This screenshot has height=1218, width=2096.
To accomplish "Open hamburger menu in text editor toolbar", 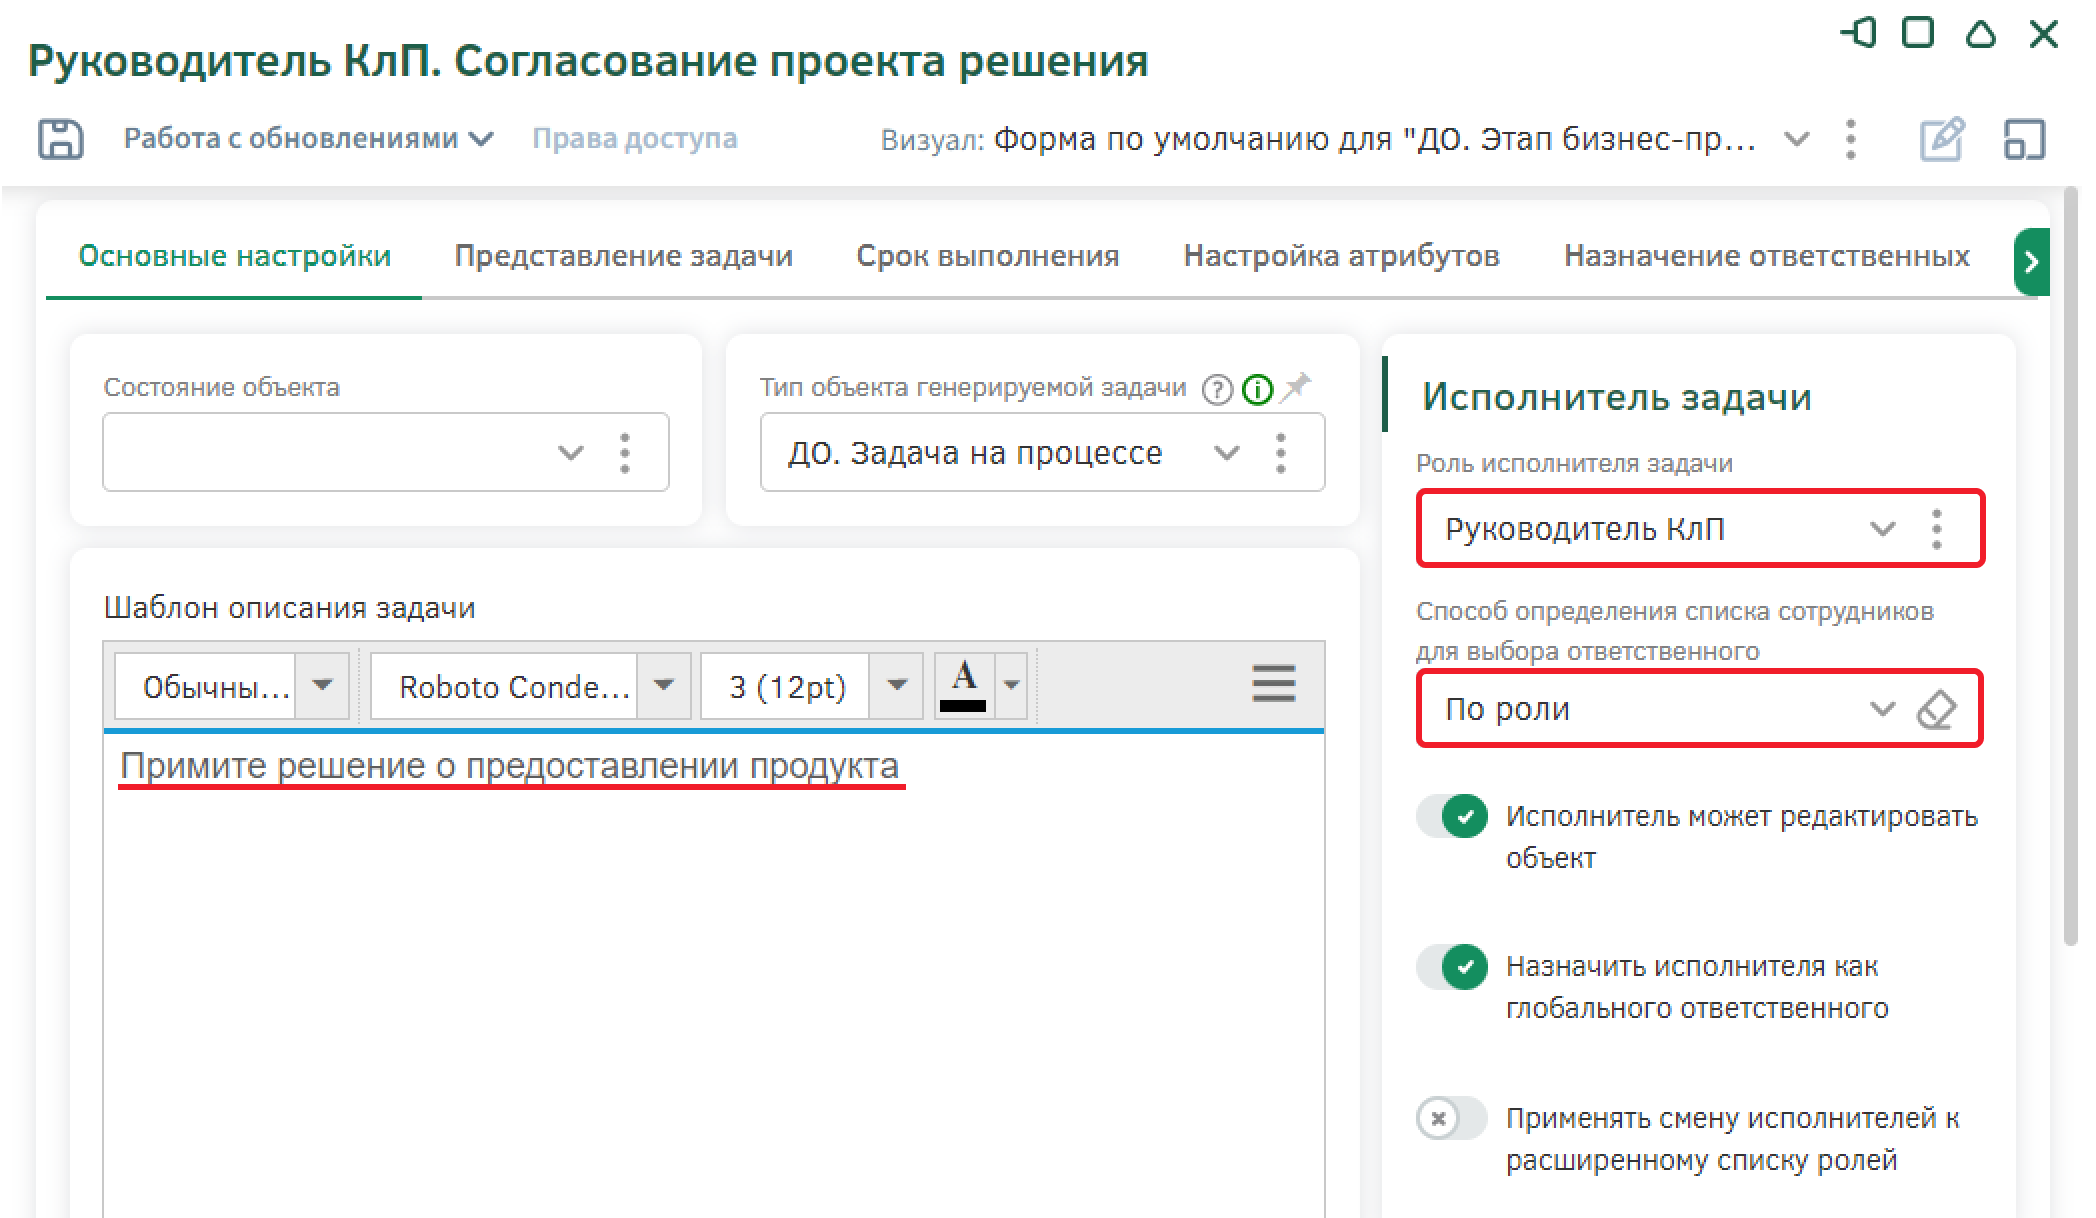I will [1273, 684].
